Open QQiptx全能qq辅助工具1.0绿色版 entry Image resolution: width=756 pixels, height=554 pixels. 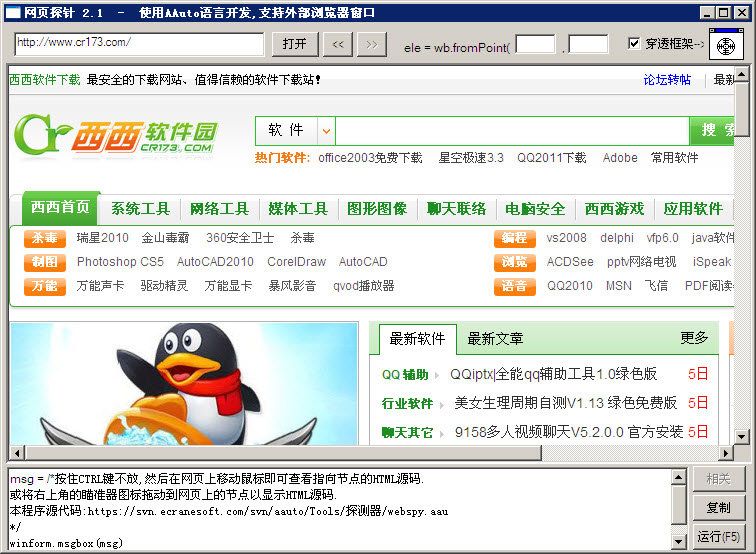[x=554, y=374]
